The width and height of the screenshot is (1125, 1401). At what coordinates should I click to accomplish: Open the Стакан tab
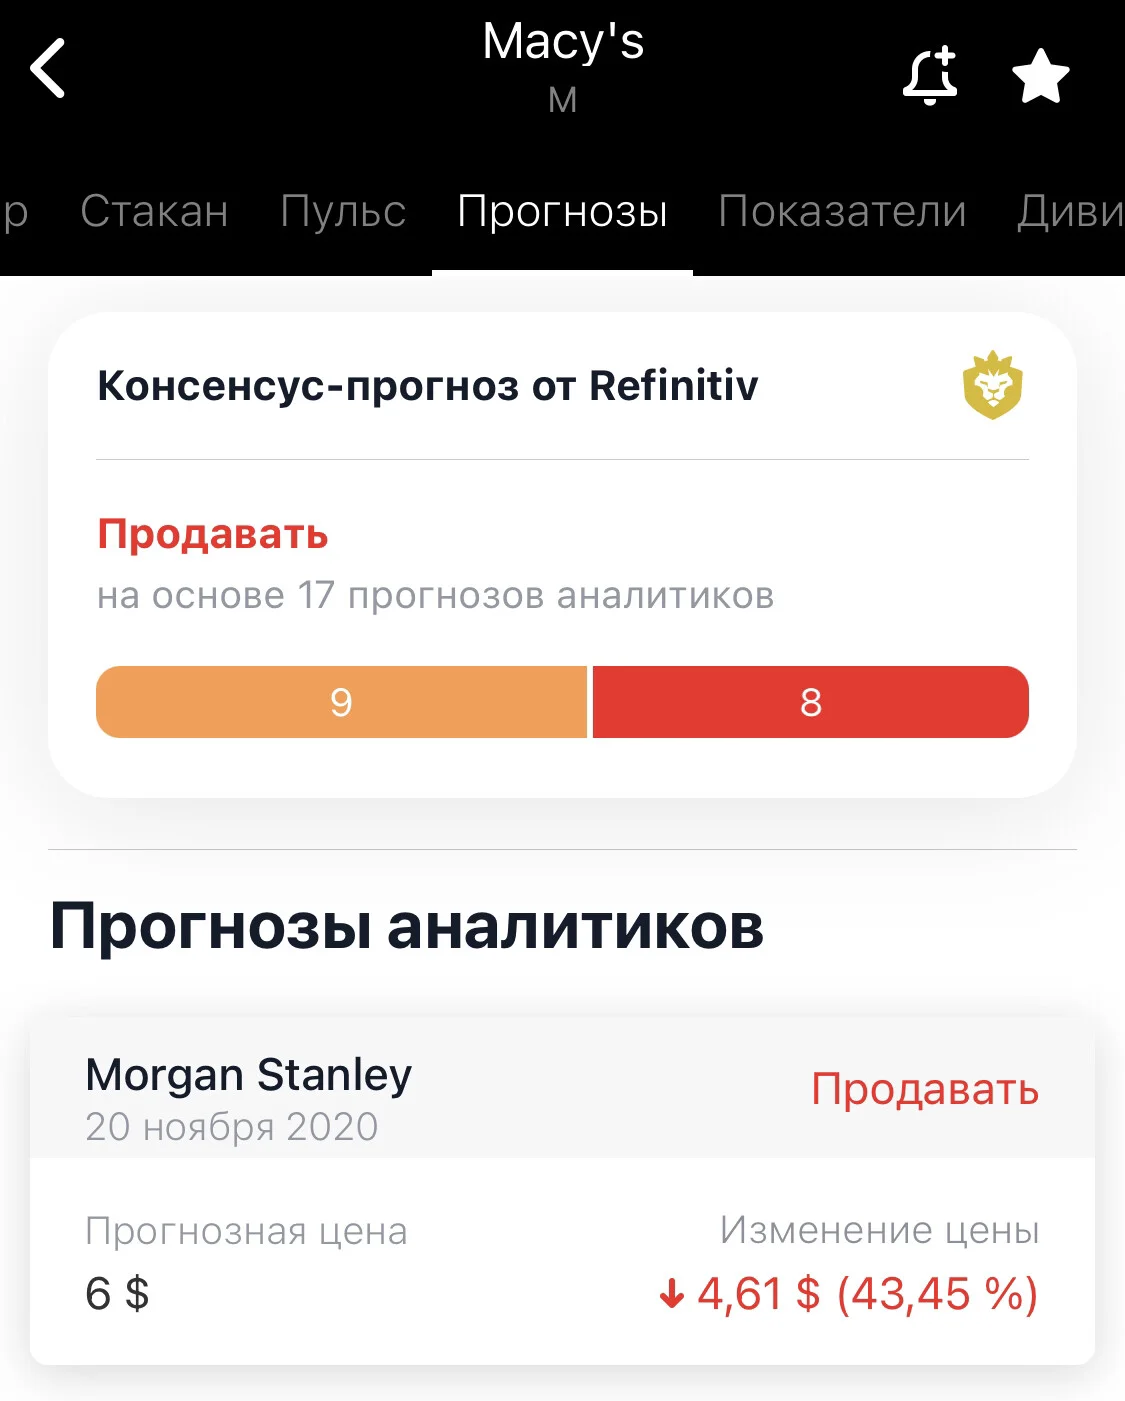[154, 211]
